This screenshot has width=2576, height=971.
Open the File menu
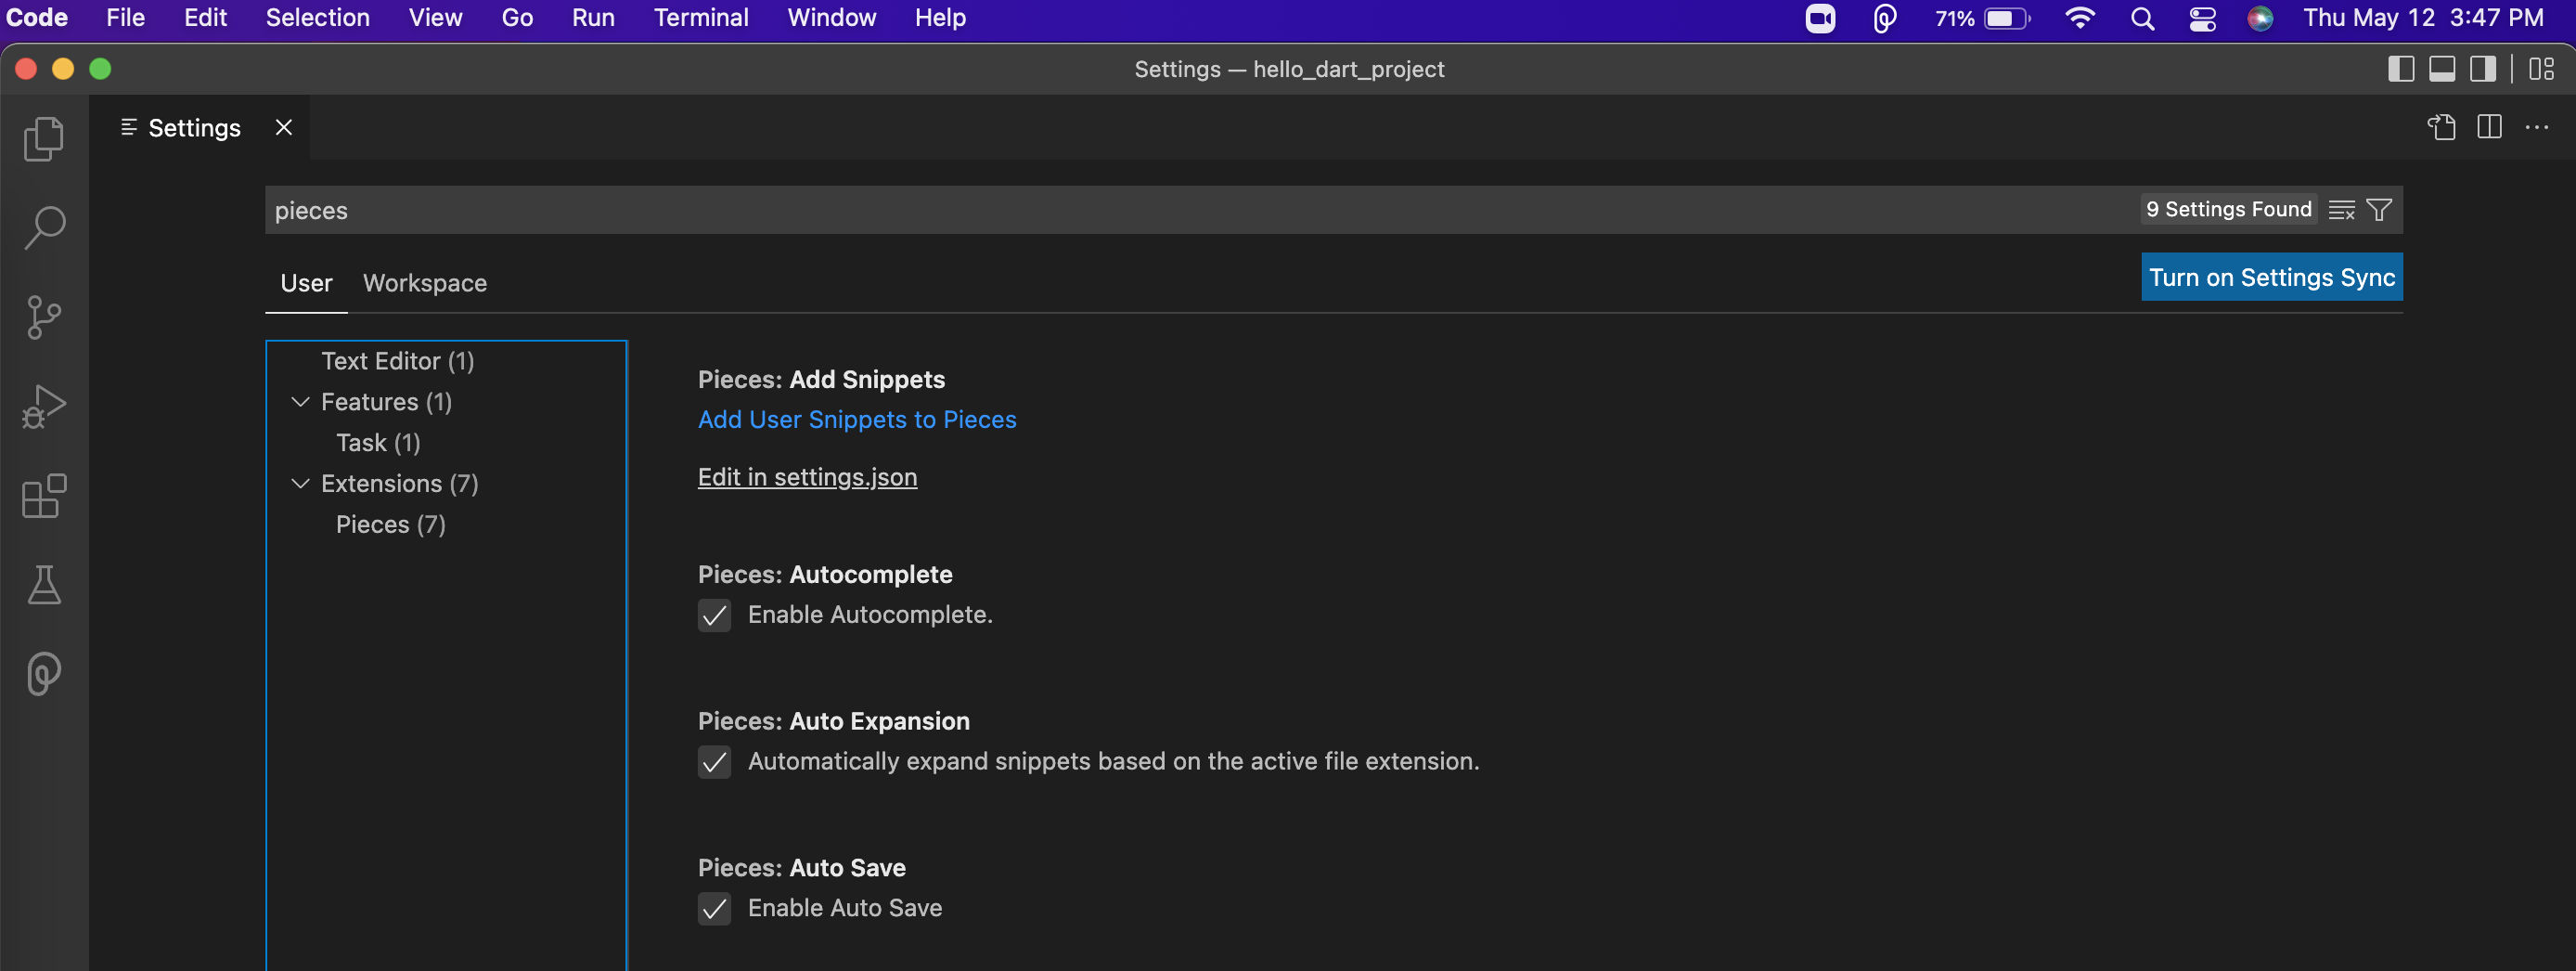(125, 18)
